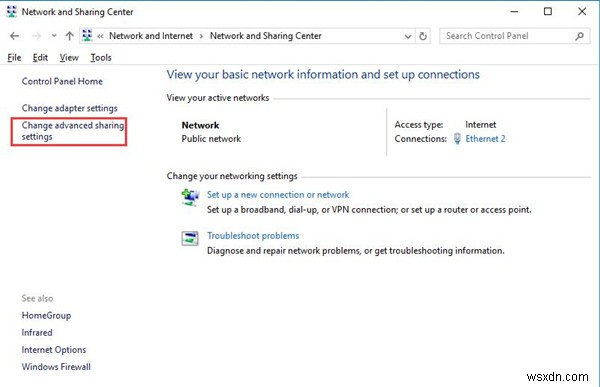The image size is (600, 387).
Task: Go up one level with the Up arrow
Action: click(x=69, y=36)
